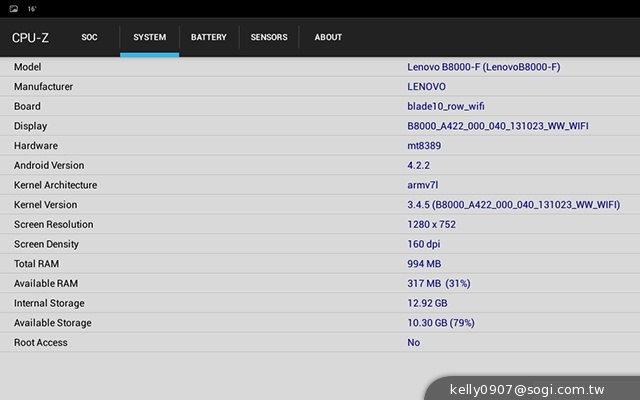Tap the 16° temperature indicator in status bar
640x400 pixels.
32,8
